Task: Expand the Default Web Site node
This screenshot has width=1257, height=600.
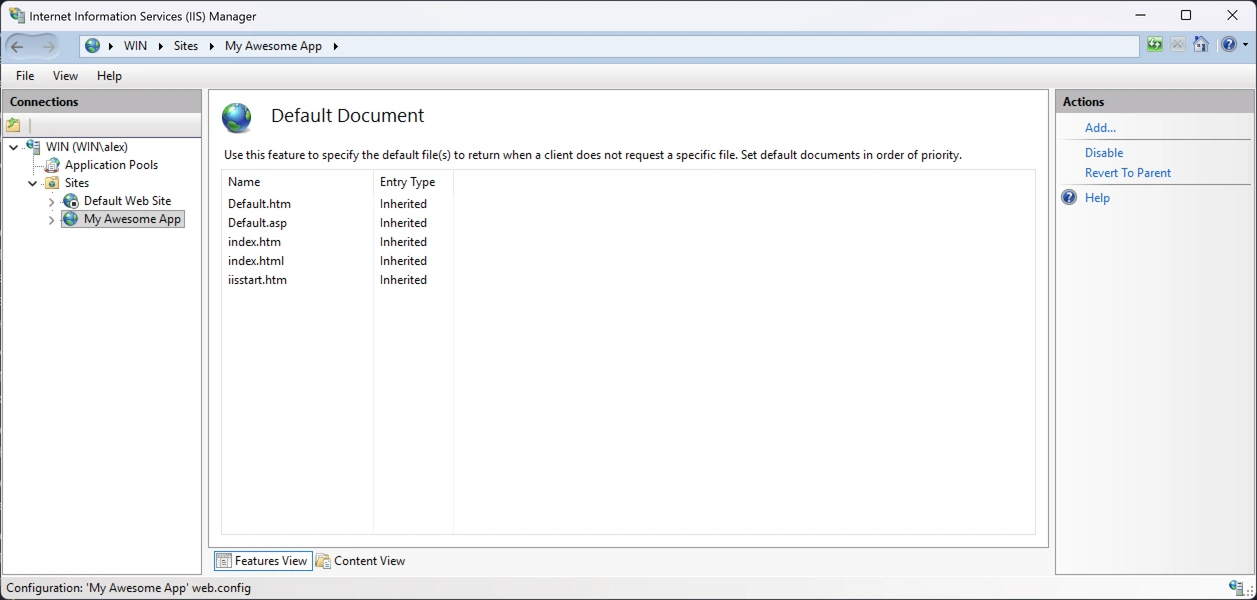Action: (52, 201)
